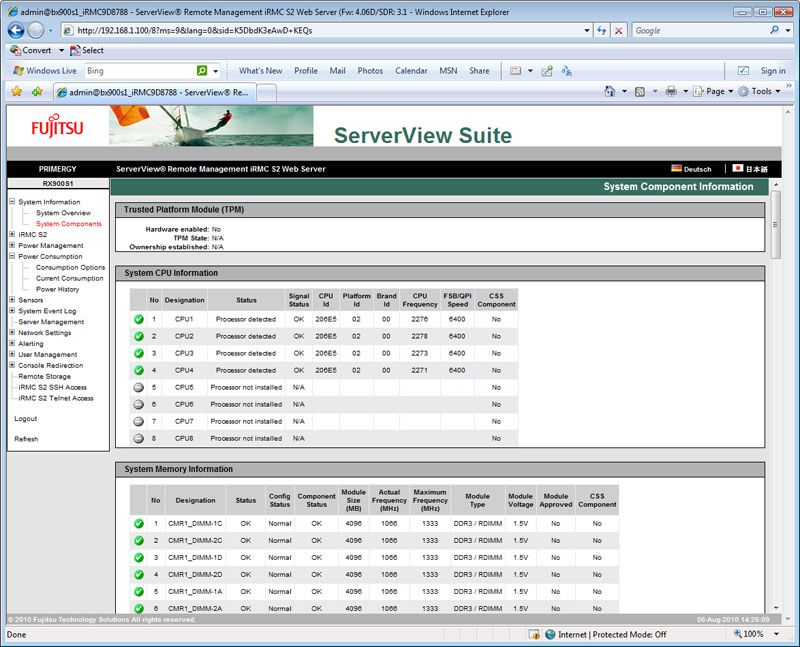Expand the System Event Log node

point(12,311)
